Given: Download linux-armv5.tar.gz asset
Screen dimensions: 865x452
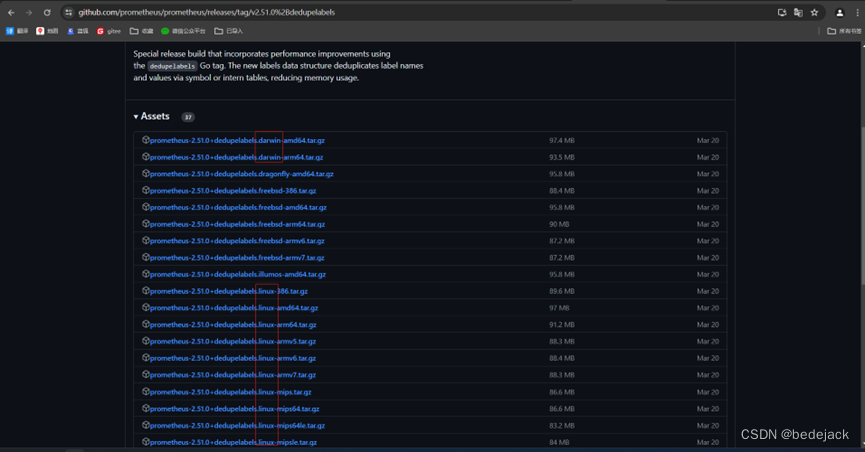Looking at the screenshot, I should (x=233, y=342).
